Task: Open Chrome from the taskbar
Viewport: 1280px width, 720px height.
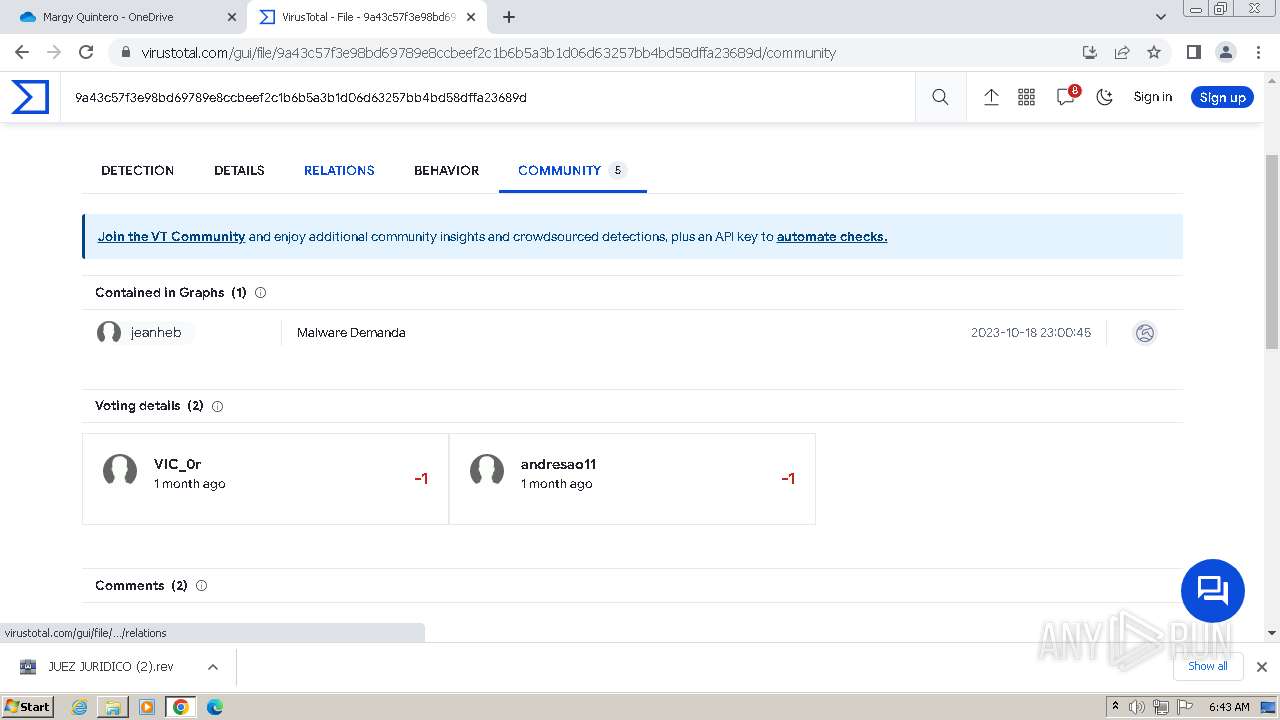Action: coord(180,707)
